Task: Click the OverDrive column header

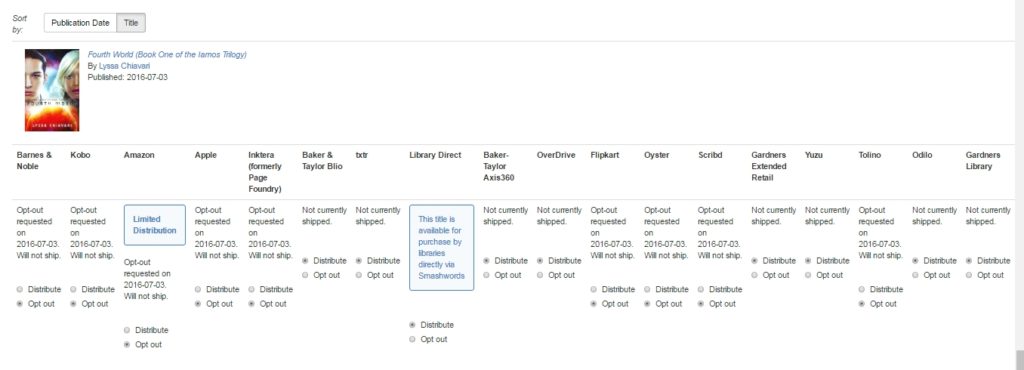Action: click(x=556, y=155)
